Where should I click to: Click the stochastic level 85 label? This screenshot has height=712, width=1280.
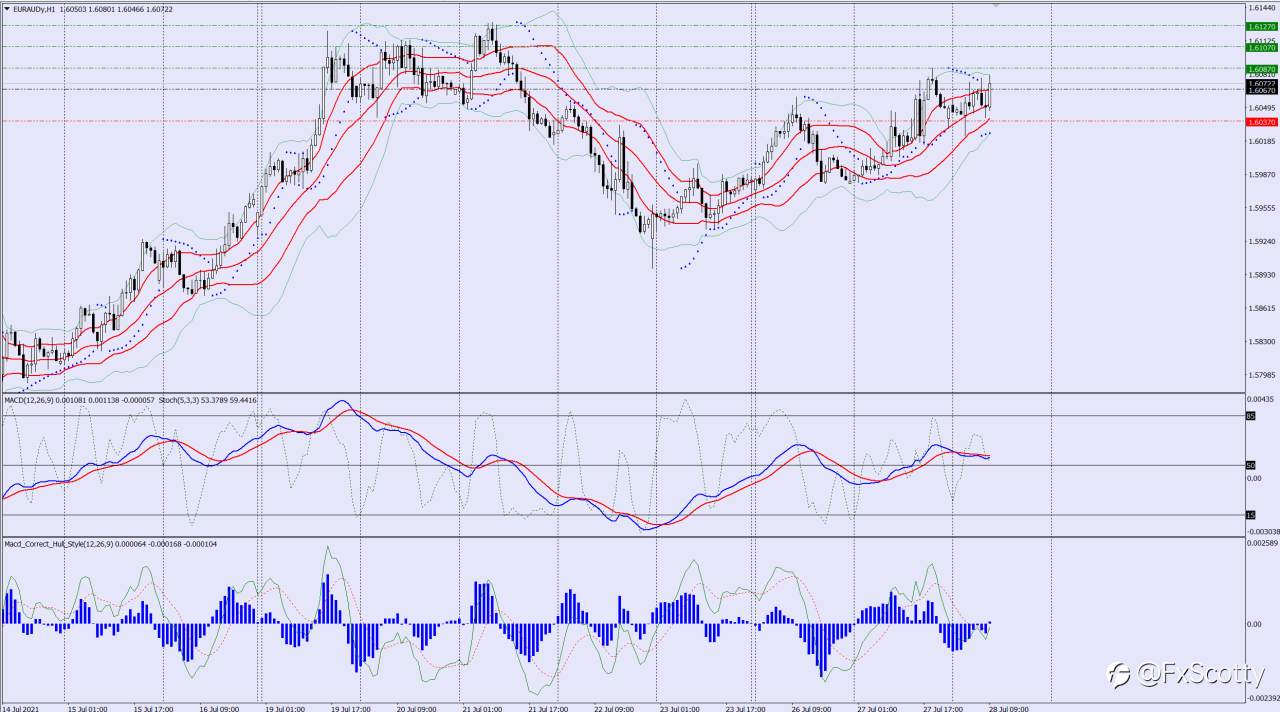click(1250, 416)
